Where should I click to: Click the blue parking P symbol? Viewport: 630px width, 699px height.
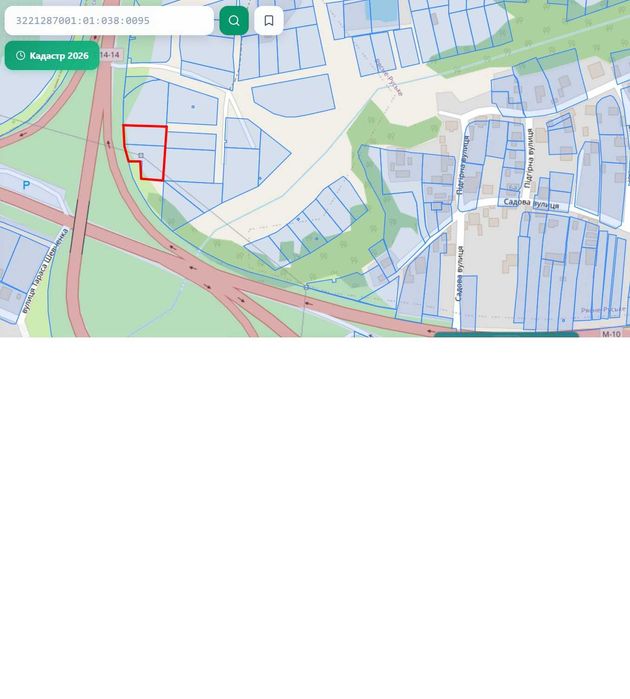pyautogui.click(x=26, y=185)
